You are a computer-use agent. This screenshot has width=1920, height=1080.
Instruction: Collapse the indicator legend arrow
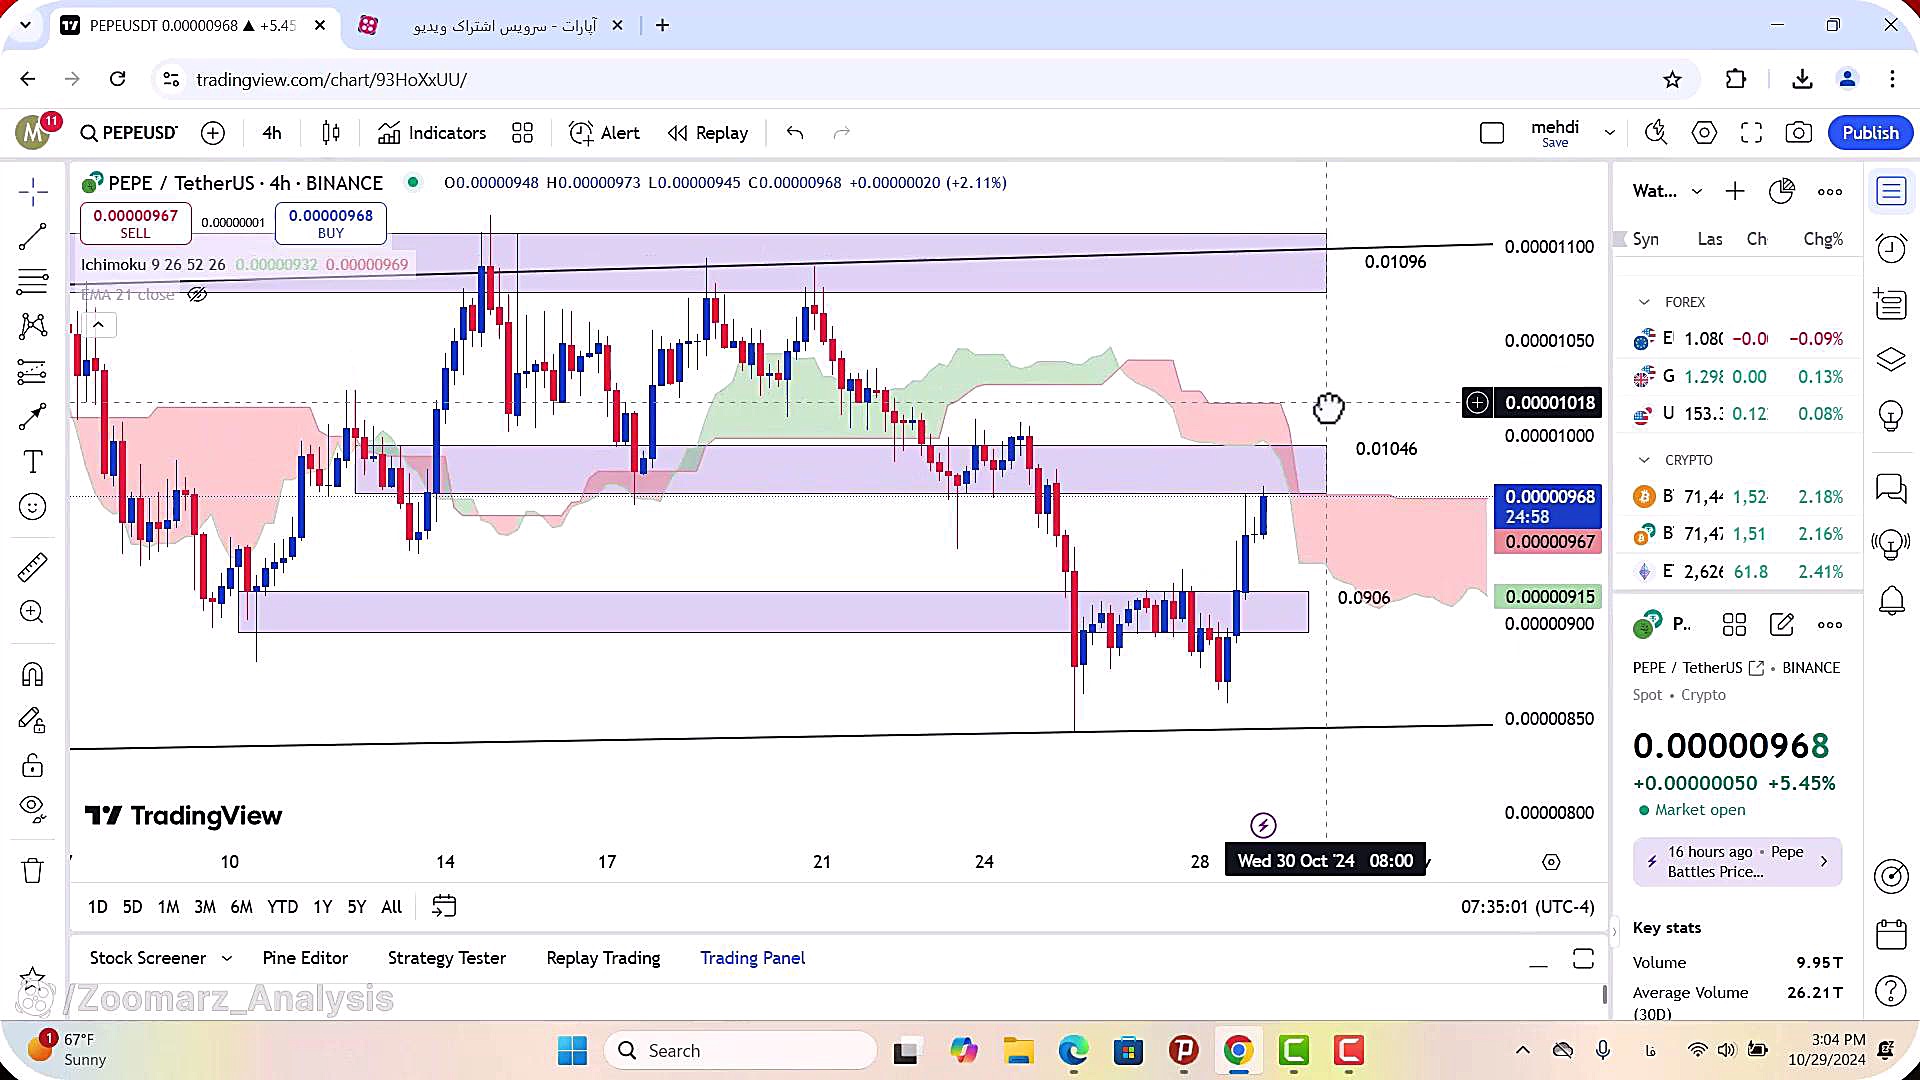click(x=98, y=325)
